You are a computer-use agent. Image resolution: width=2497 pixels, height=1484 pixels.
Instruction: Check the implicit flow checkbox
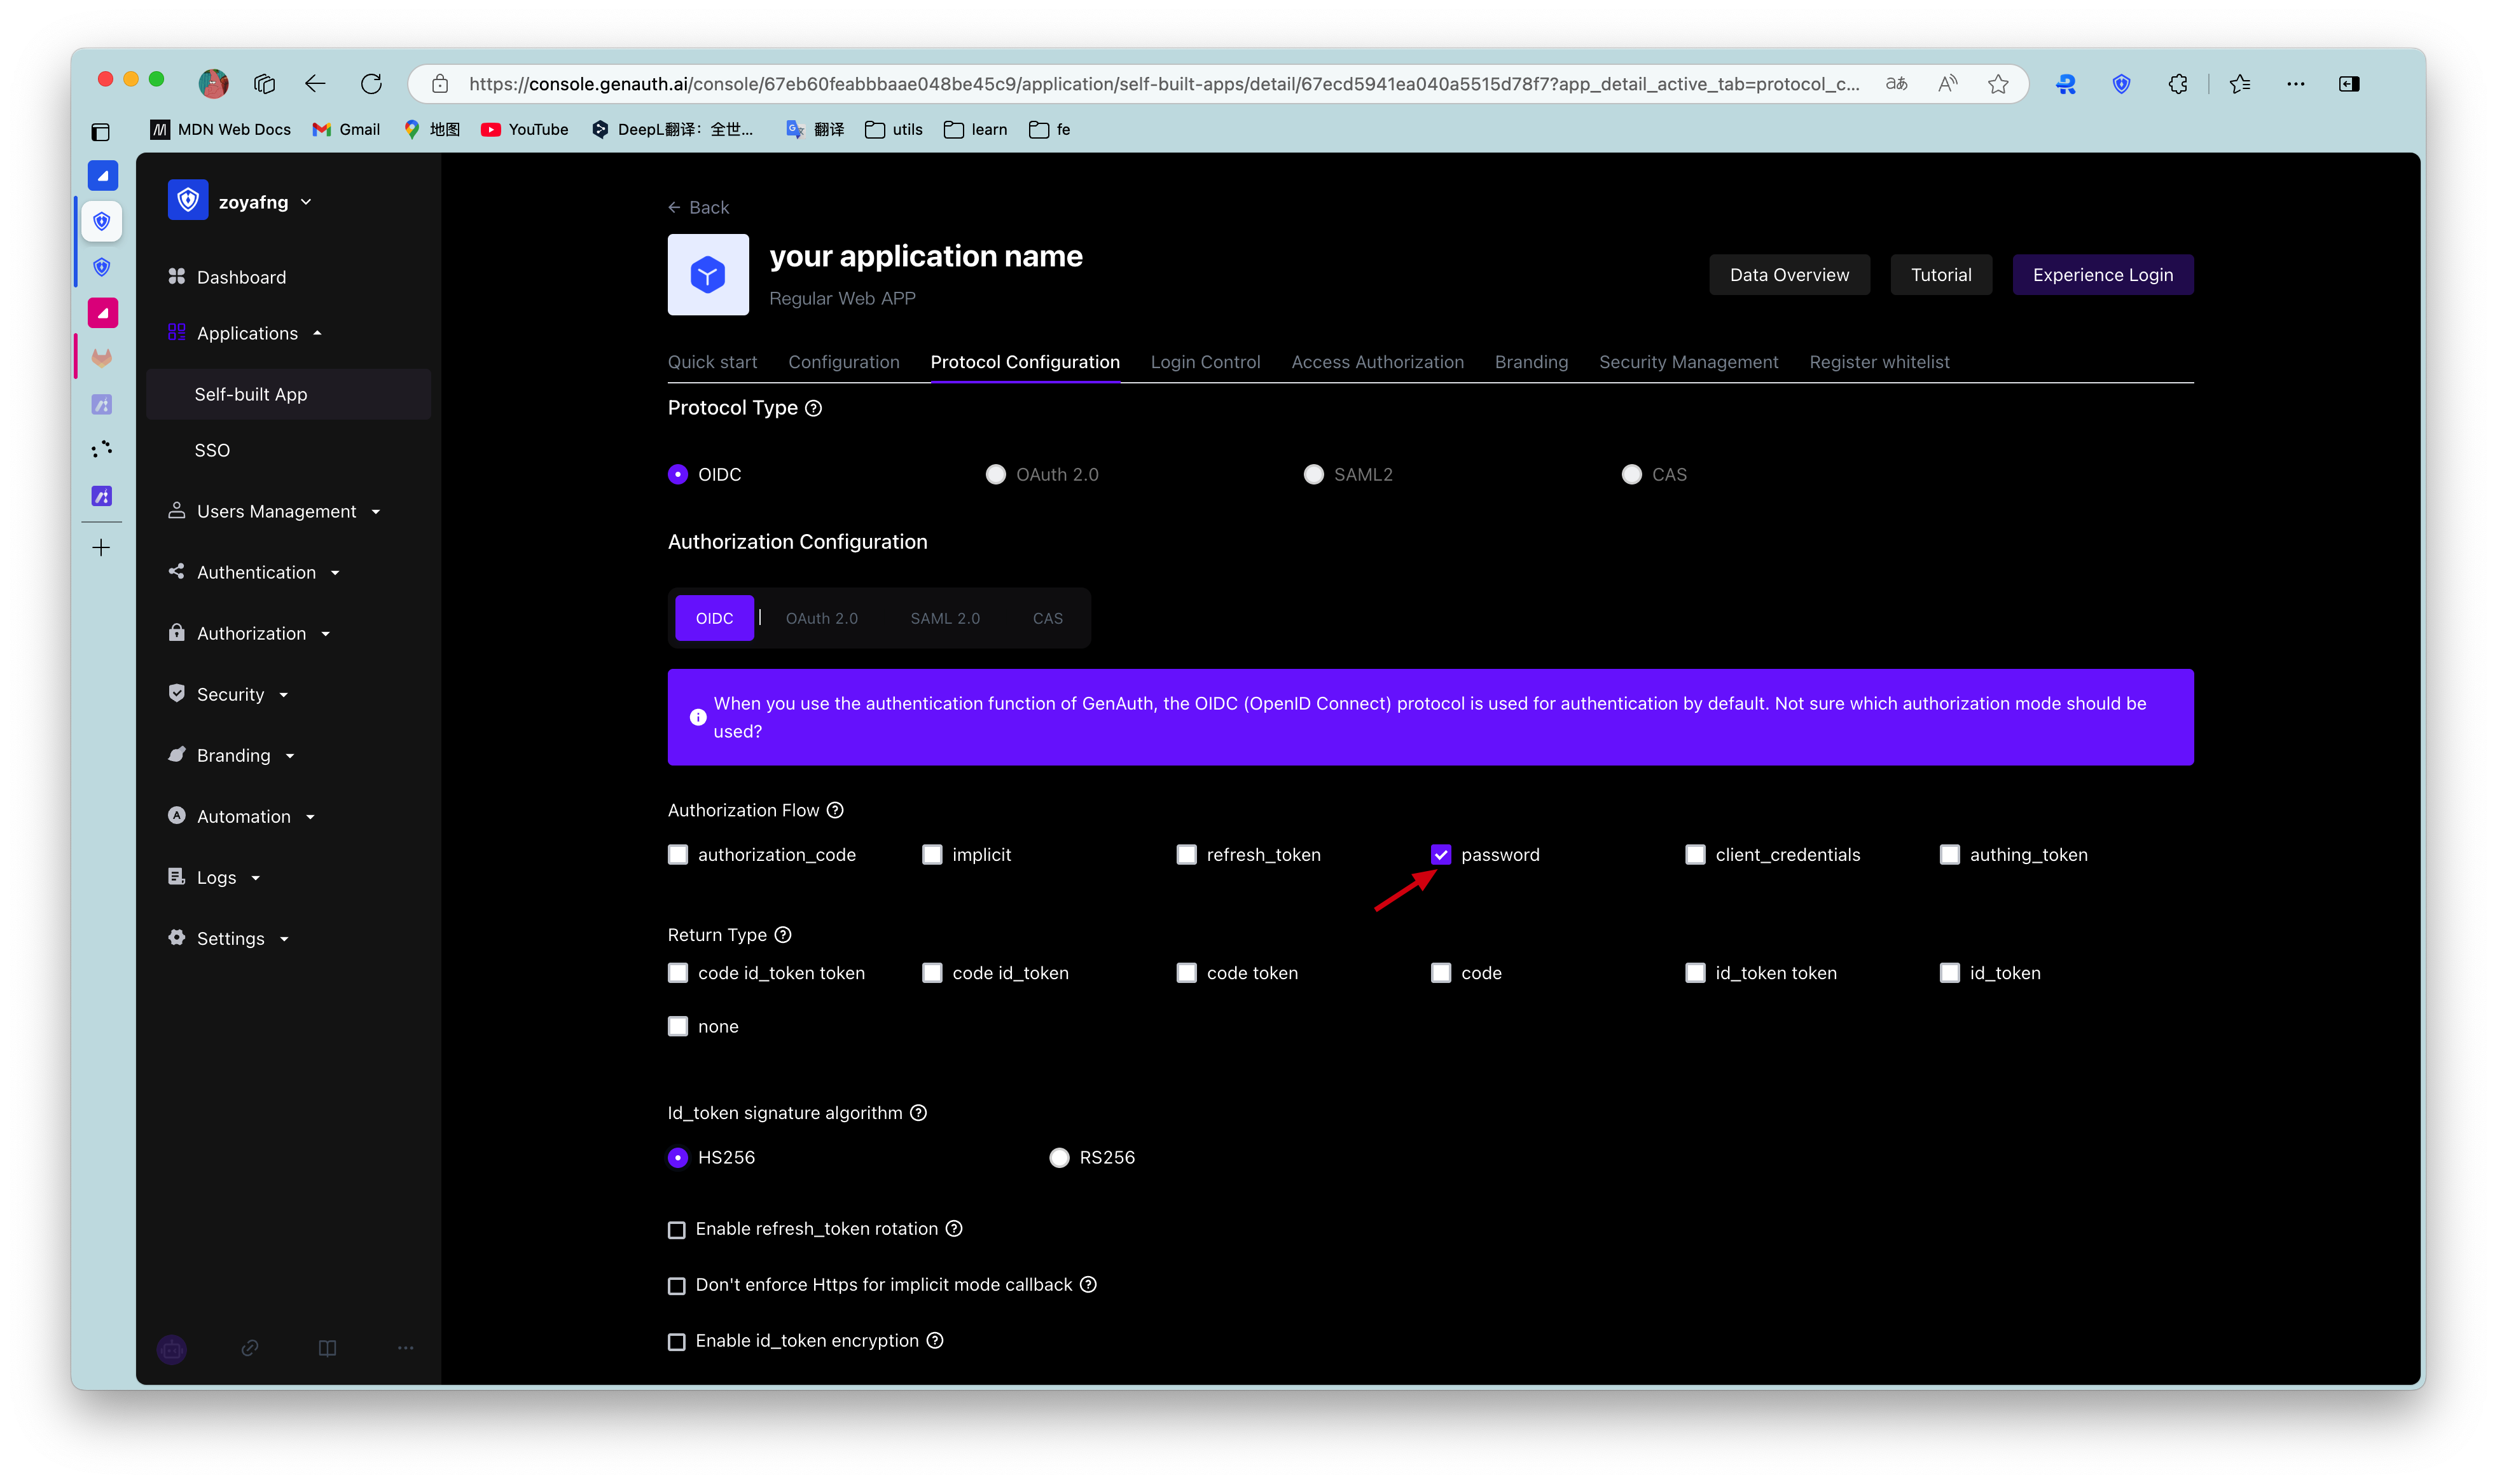[932, 854]
